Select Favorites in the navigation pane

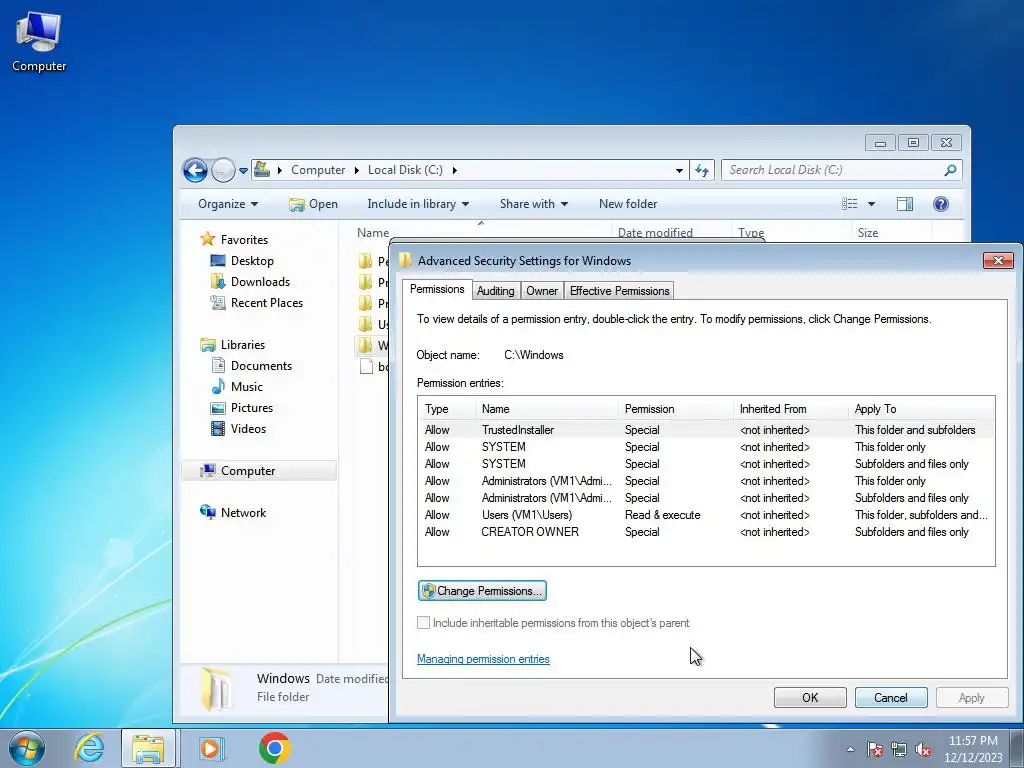point(234,240)
